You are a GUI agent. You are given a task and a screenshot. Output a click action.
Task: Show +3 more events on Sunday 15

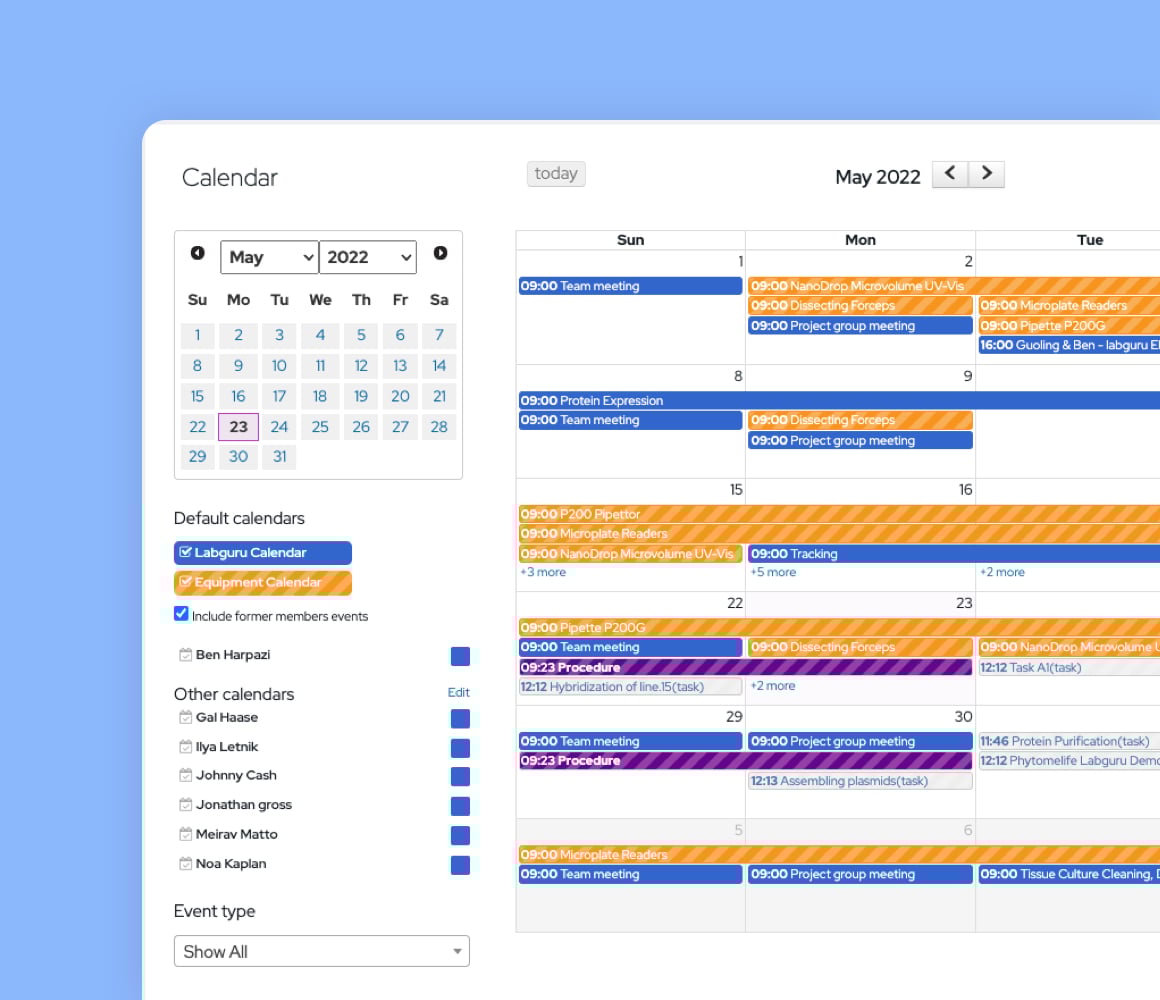click(x=543, y=573)
